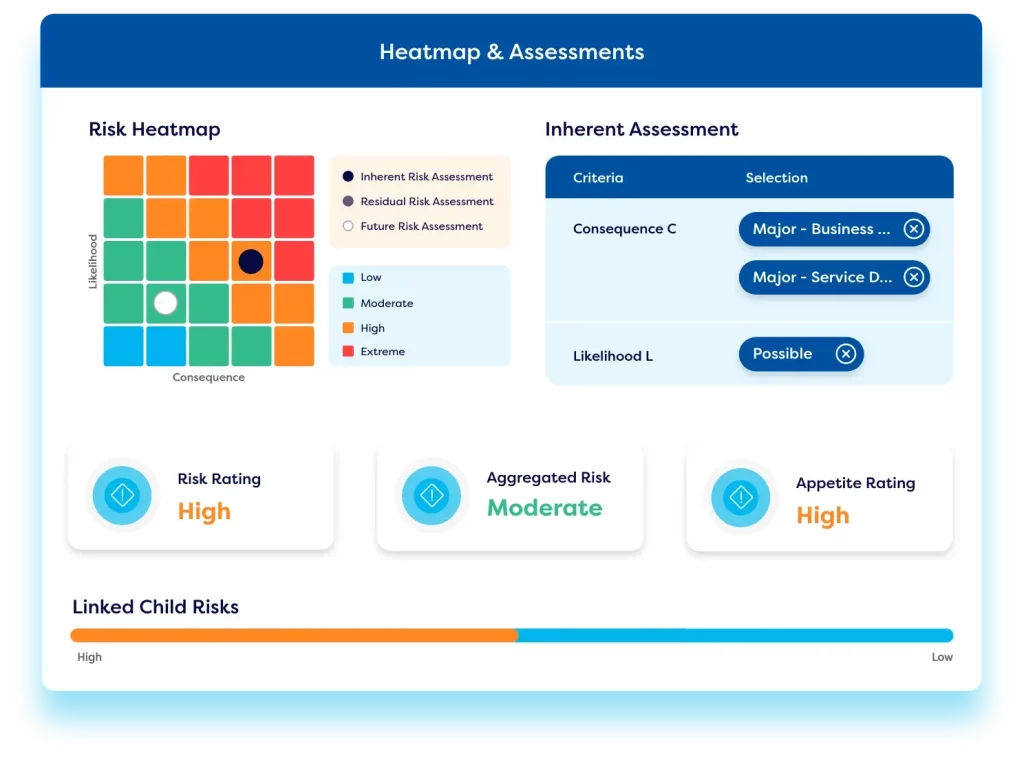Viewport: 1024px width, 760px height.
Task: Remove the Possible likelihood chip
Action: pyautogui.click(x=846, y=354)
